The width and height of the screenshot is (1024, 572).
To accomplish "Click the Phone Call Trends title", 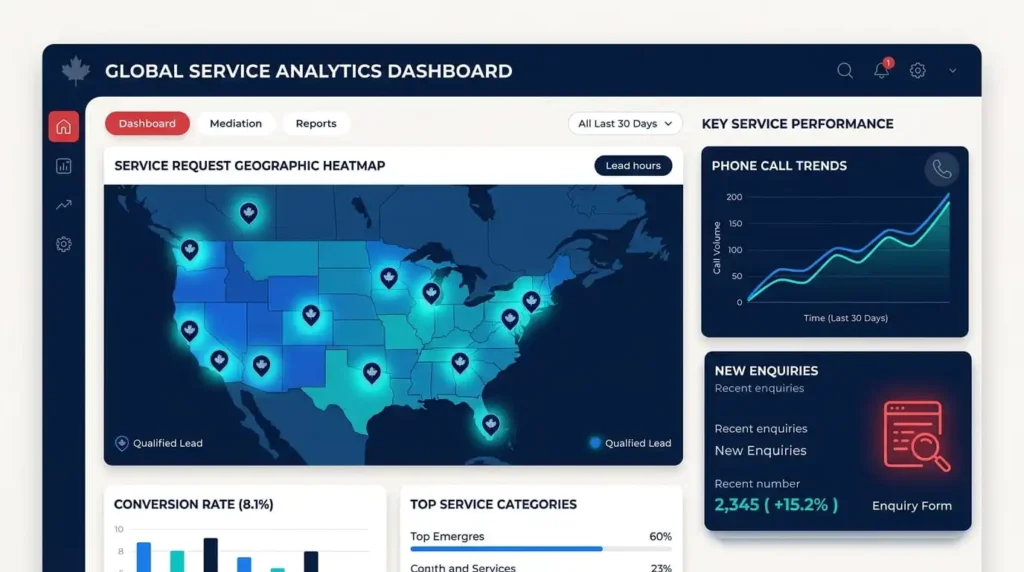I will 779,166.
